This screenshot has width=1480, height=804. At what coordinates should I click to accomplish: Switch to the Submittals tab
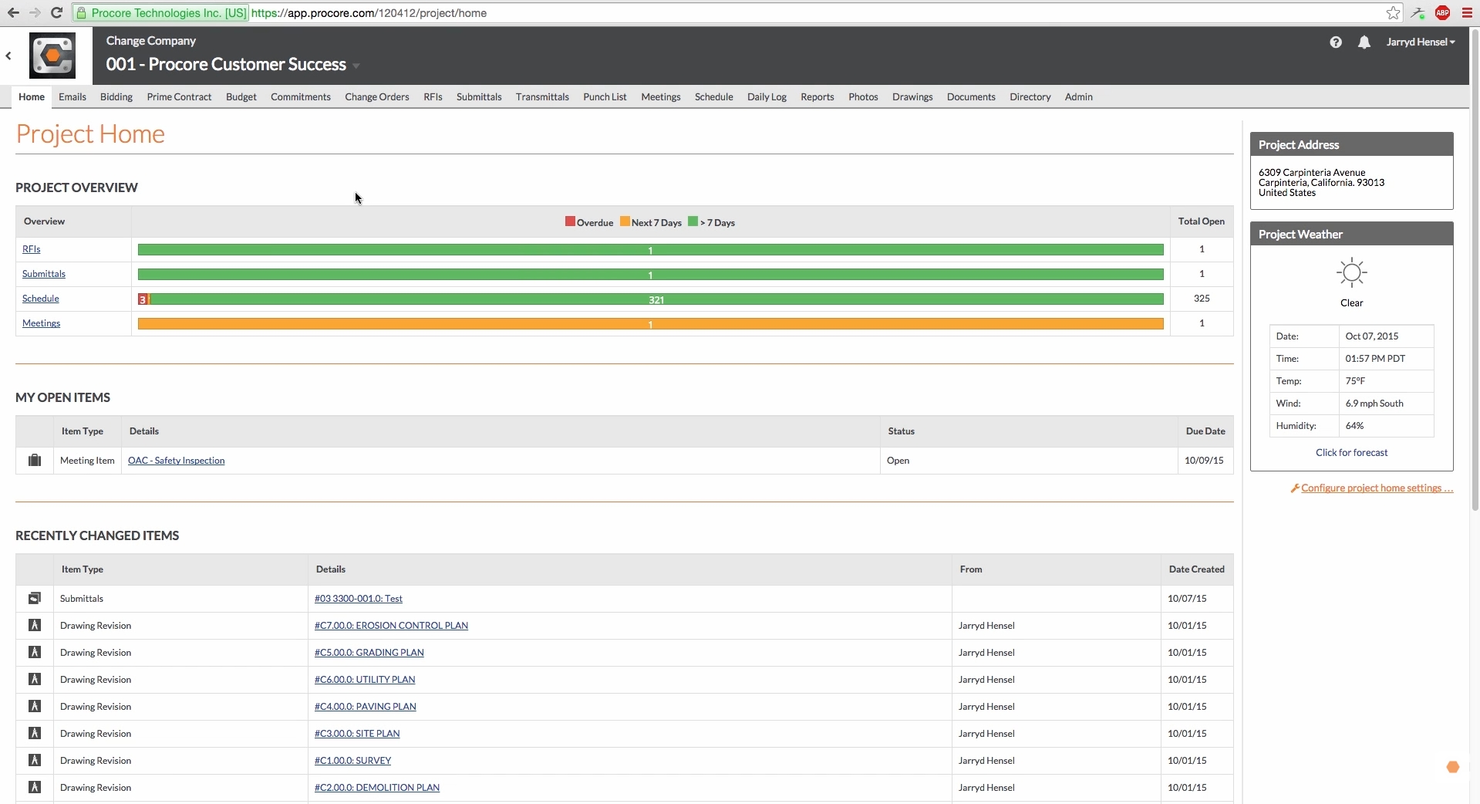pos(478,97)
